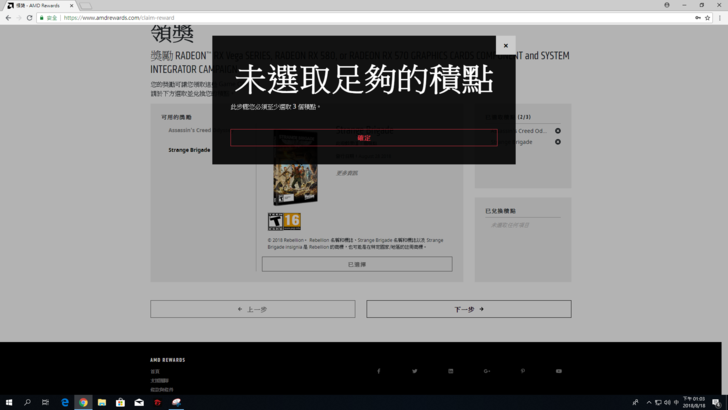This screenshot has width=728, height=410.
Task: Remove Strange Brigade from selected rewards
Action: (x=558, y=142)
